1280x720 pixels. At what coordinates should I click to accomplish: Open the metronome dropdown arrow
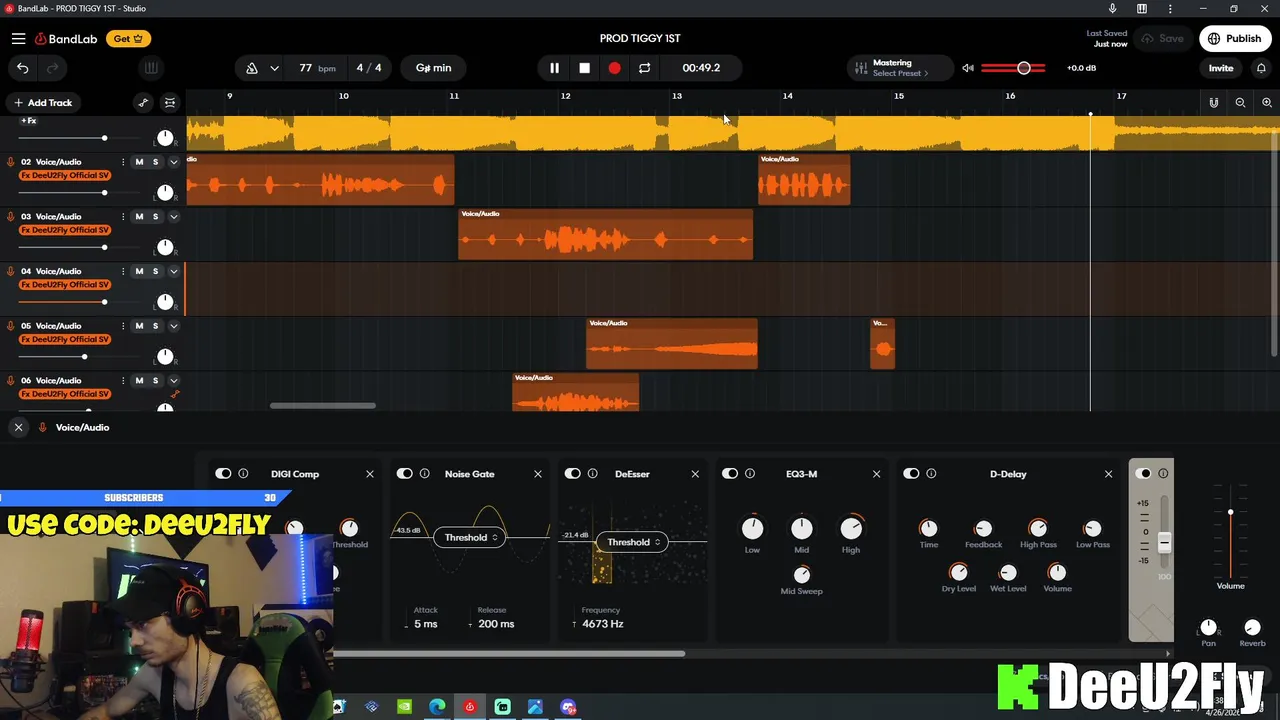pos(274,68)
